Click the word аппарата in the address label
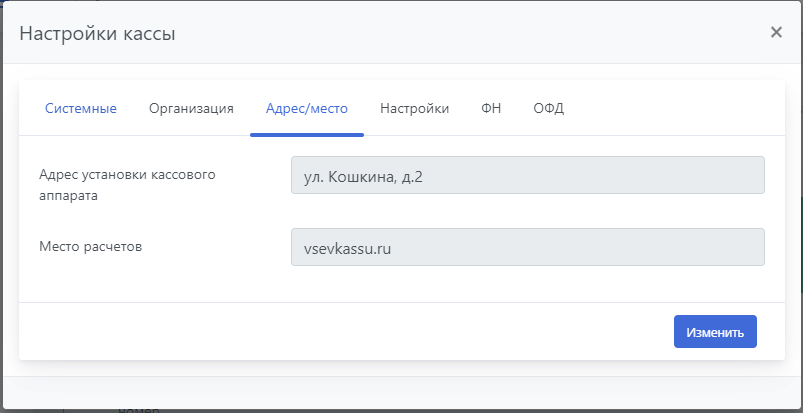The height and width of the screenshot is (413, 803). tap(68, 196)
